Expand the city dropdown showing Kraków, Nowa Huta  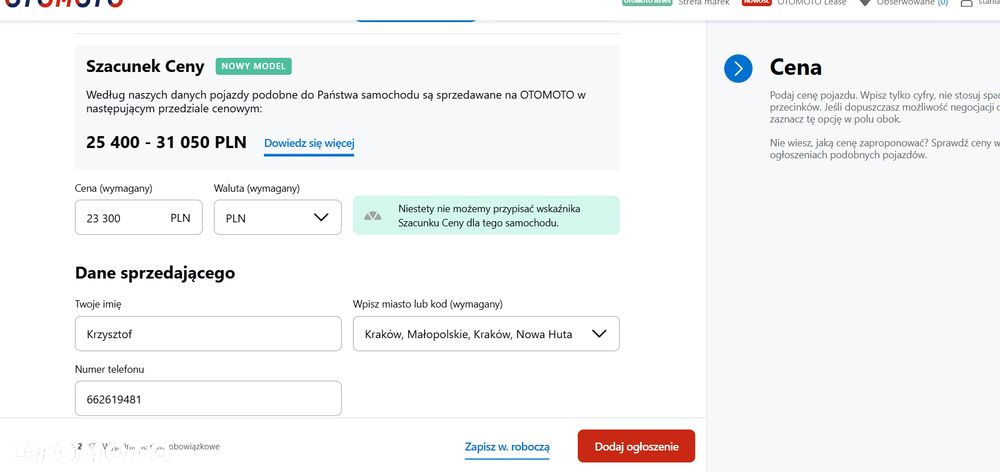point(486,334)
